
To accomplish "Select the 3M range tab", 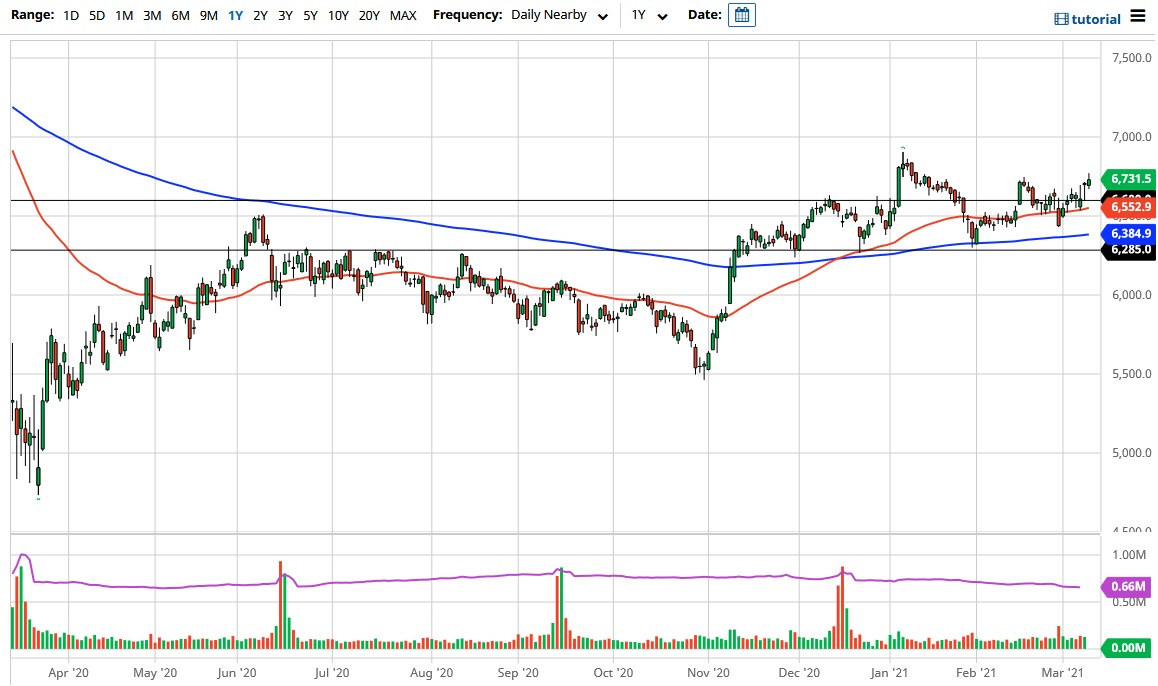I will coord(151,15).
